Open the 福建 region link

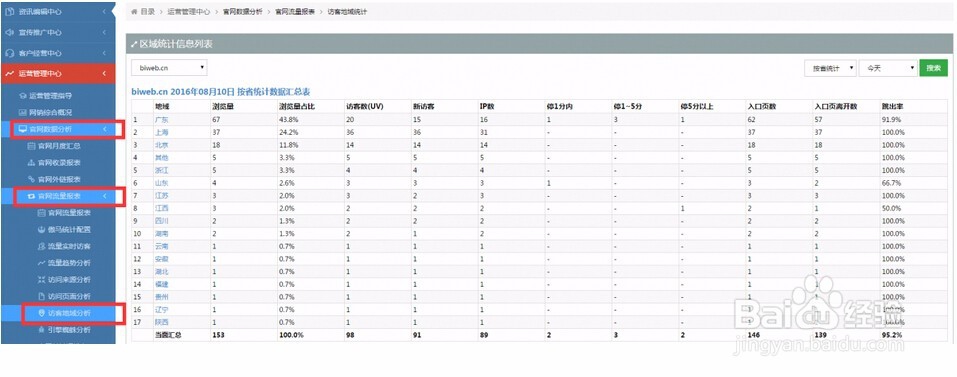161,284
